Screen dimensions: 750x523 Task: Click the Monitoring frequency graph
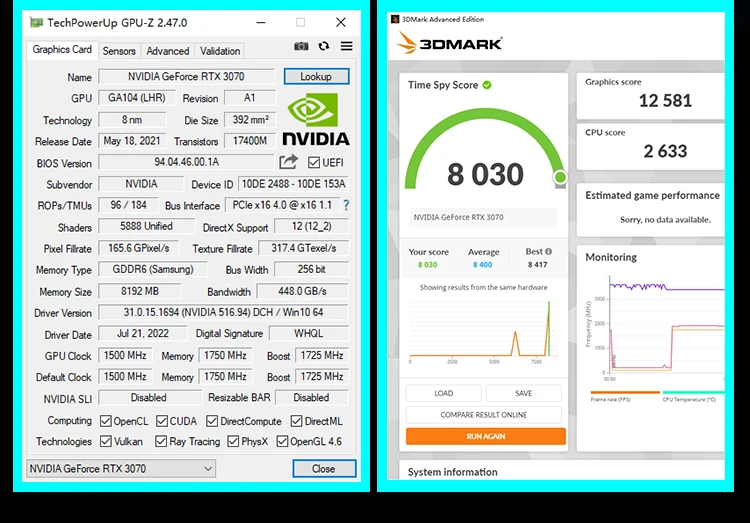(x=655, y=328)
